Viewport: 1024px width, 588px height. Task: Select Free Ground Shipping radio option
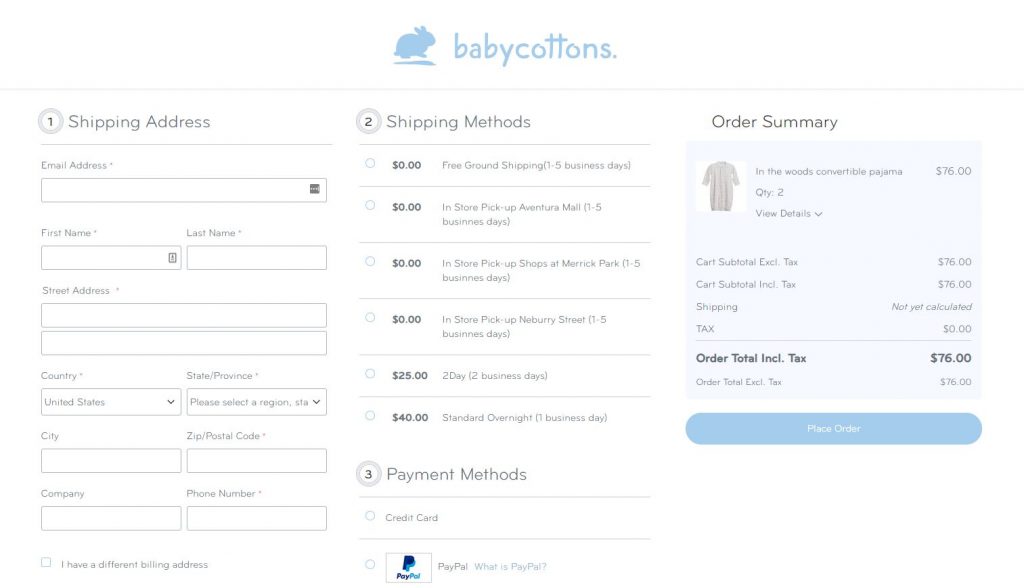pos(370,163)
